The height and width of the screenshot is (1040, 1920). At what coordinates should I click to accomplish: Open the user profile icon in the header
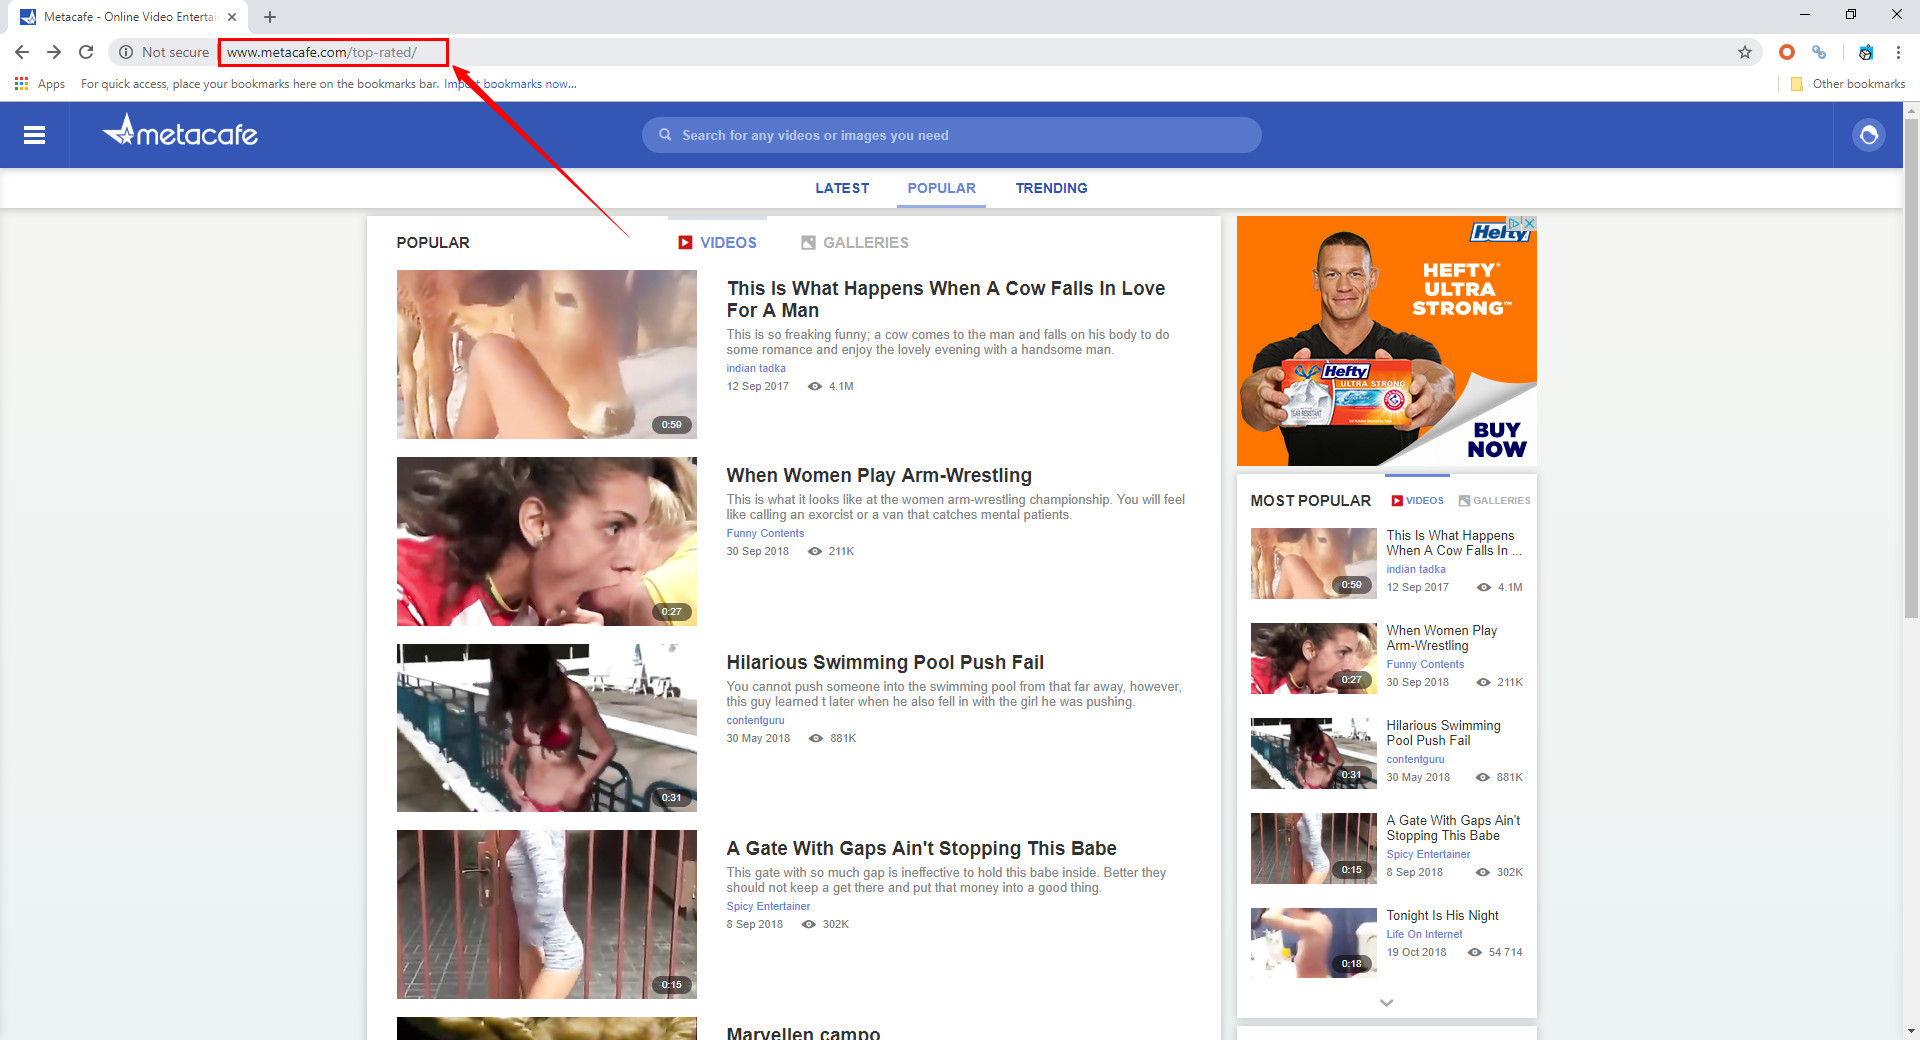coord(1868,135)
